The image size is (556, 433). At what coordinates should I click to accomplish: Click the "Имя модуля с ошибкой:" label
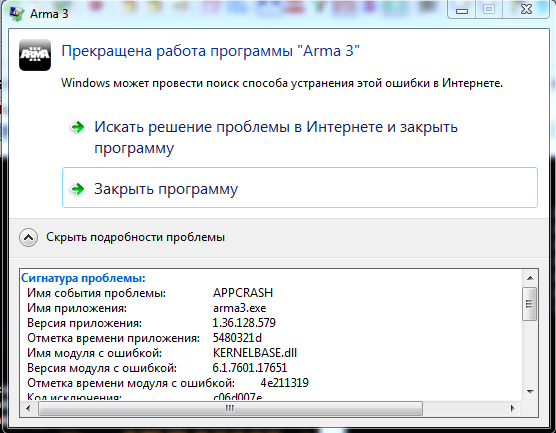94,353
